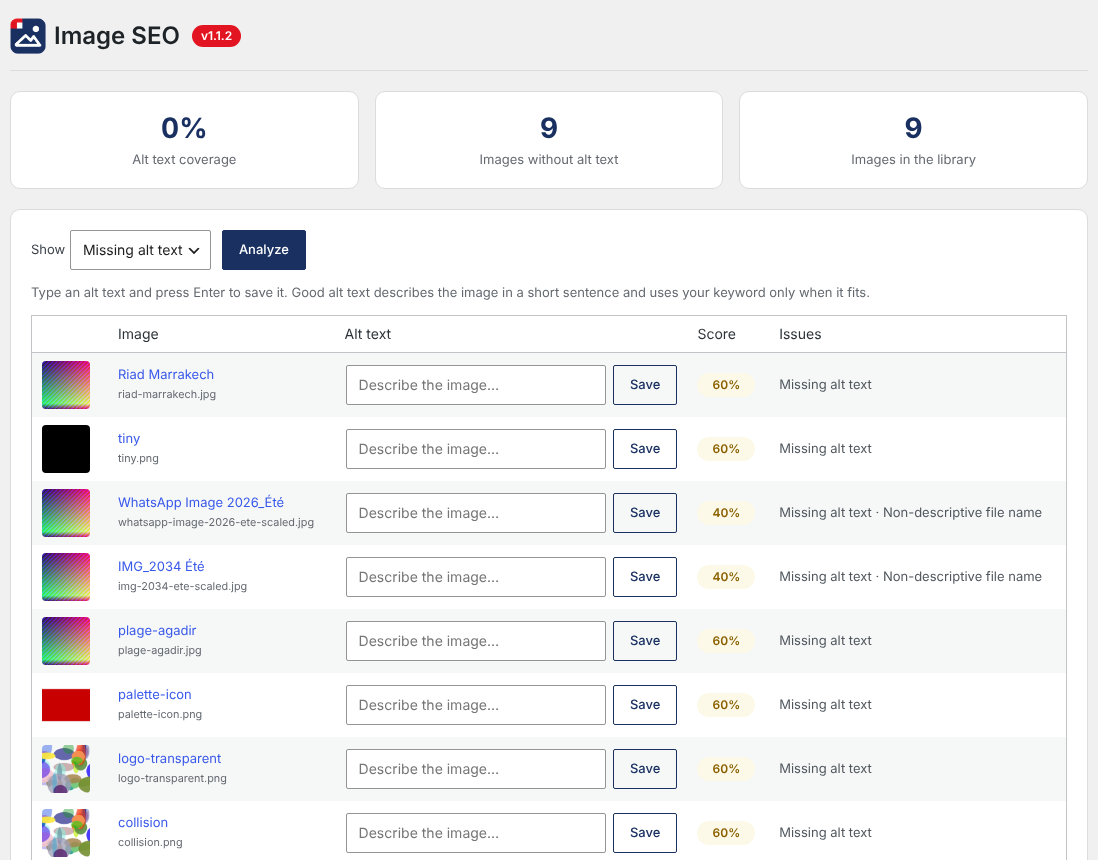Click the 60% score badge for Riad Marrakech

(725, 384)
